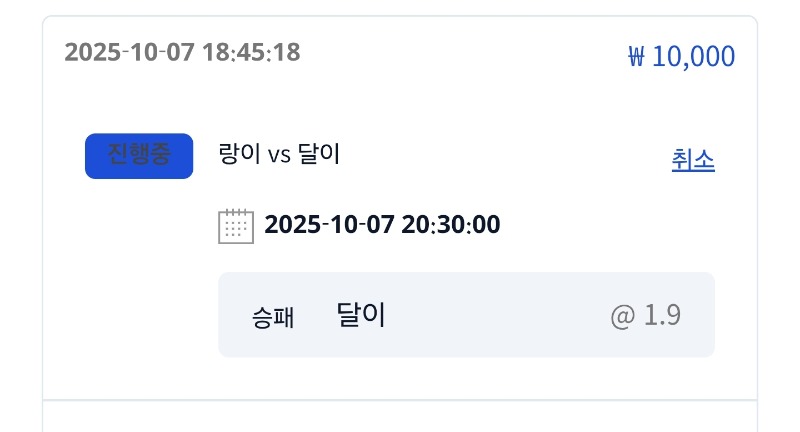Click 달이 team name in match title
The image size is (800, 432).
click(319, 155)
